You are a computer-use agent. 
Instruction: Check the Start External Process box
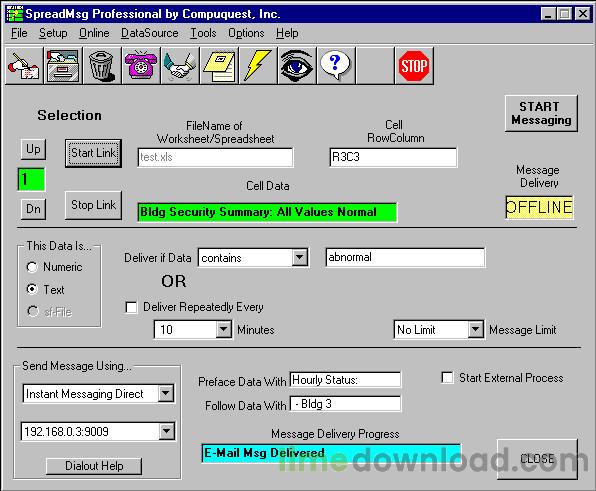click(x=447, y=378)
